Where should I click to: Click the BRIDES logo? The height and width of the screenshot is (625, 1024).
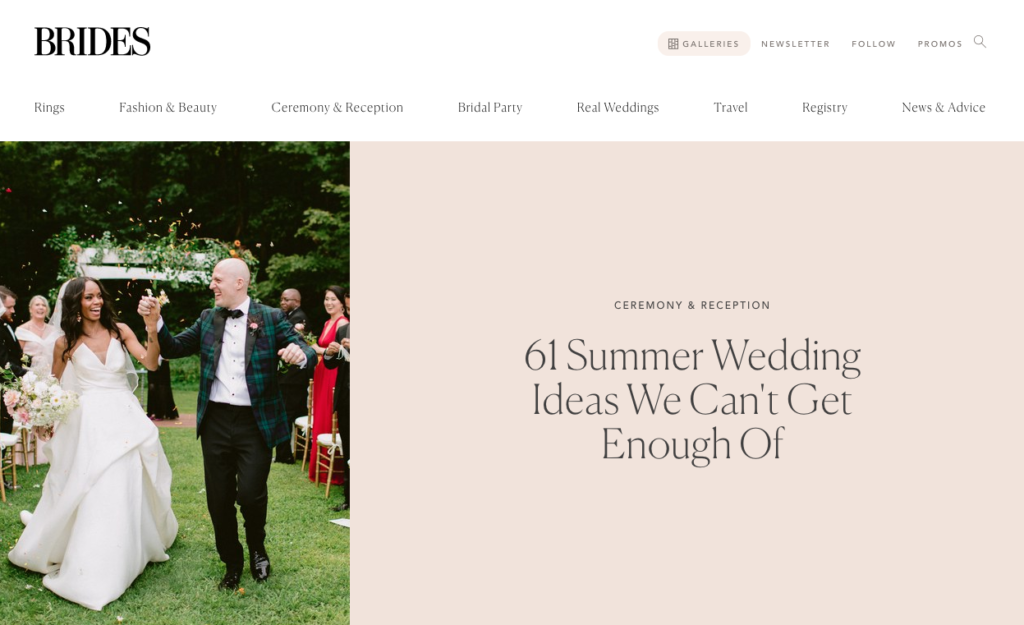pos(92,42)
